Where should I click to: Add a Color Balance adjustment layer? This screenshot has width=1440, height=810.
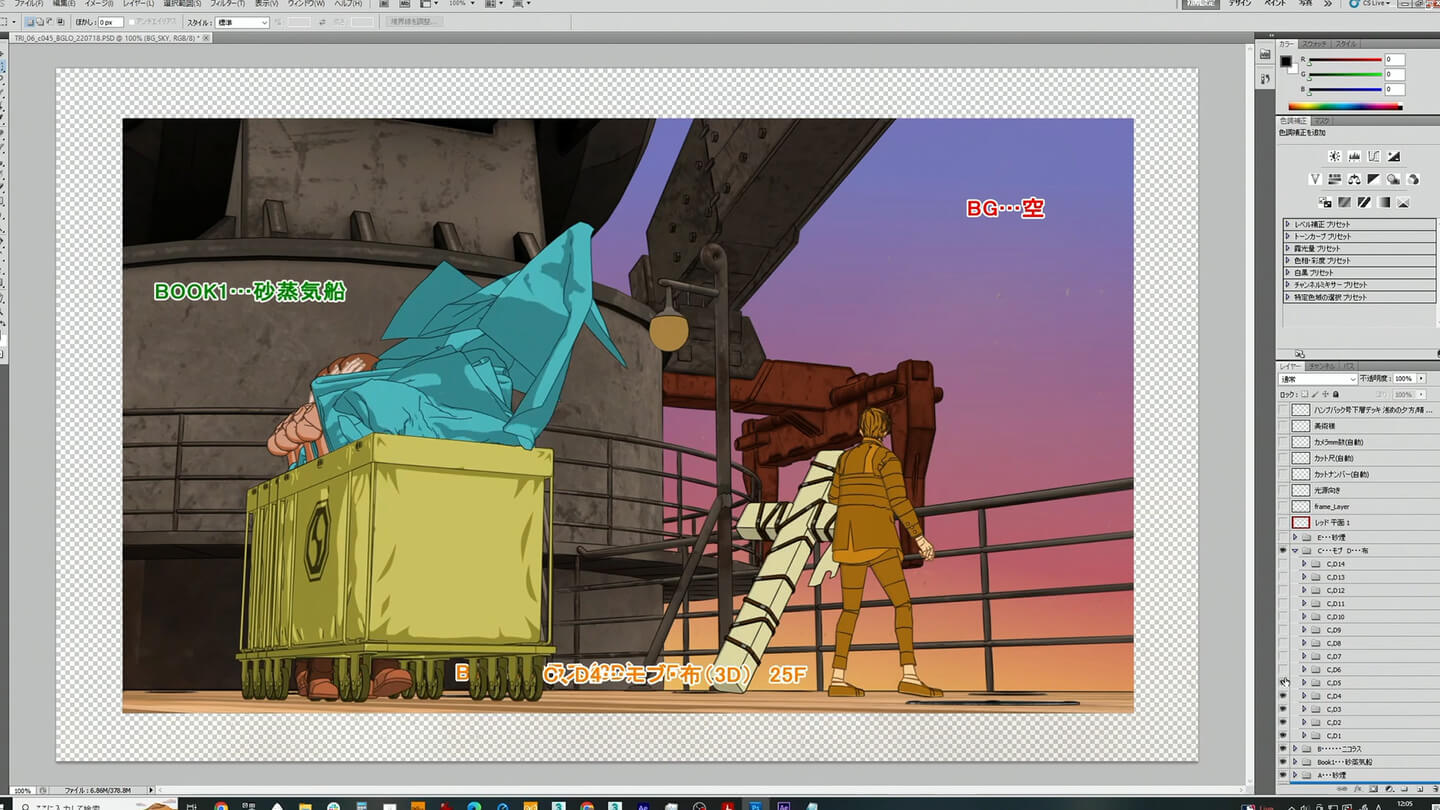tap(1354, 179)
